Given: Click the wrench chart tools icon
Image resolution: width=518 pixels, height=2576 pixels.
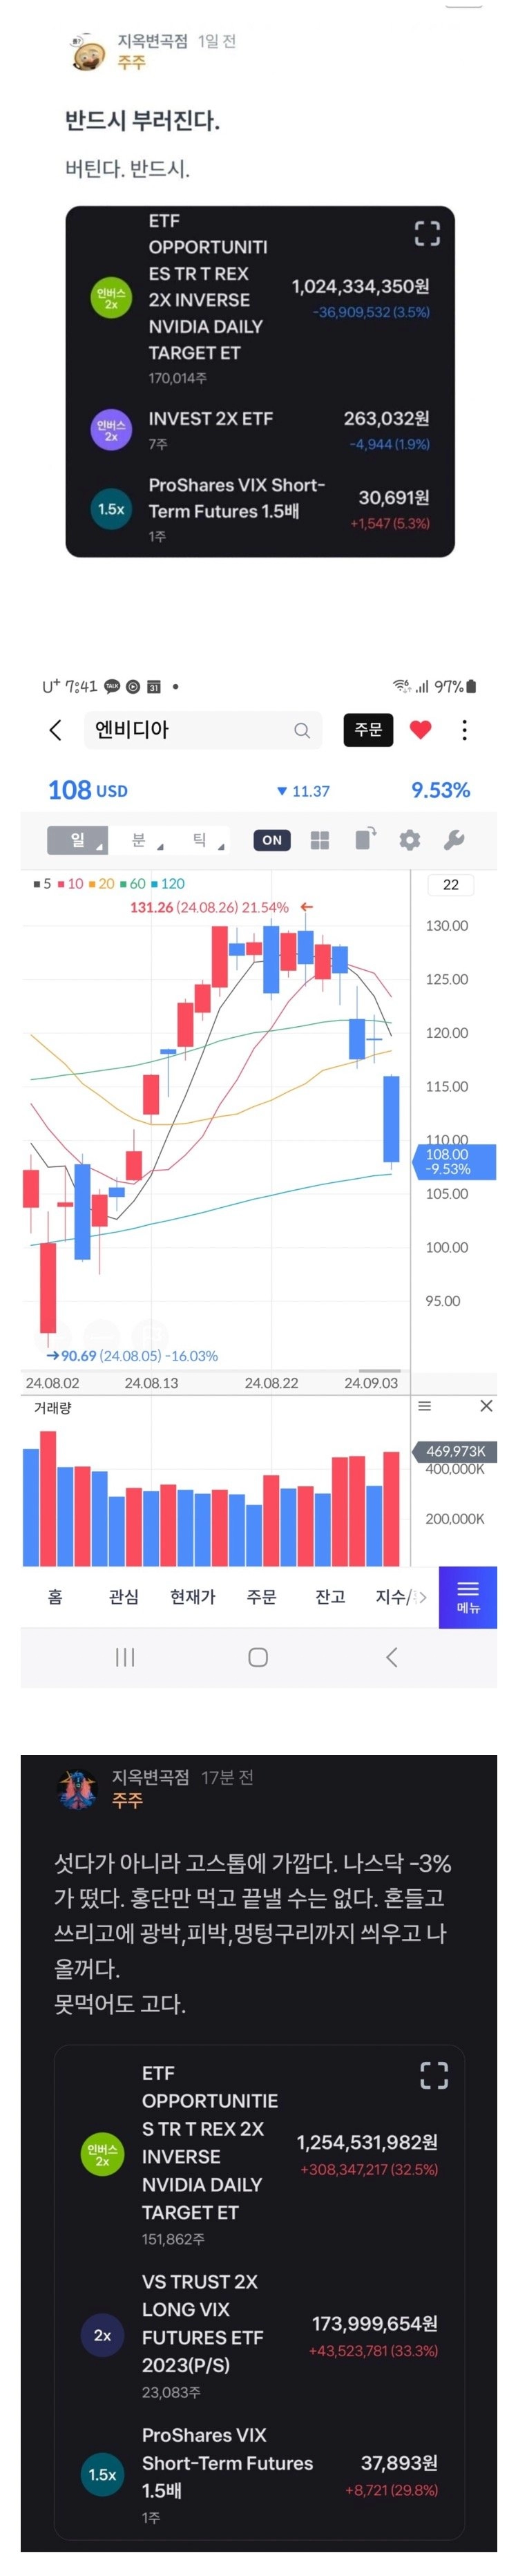Looking at the screenshot, I should [x=453, y=840].
